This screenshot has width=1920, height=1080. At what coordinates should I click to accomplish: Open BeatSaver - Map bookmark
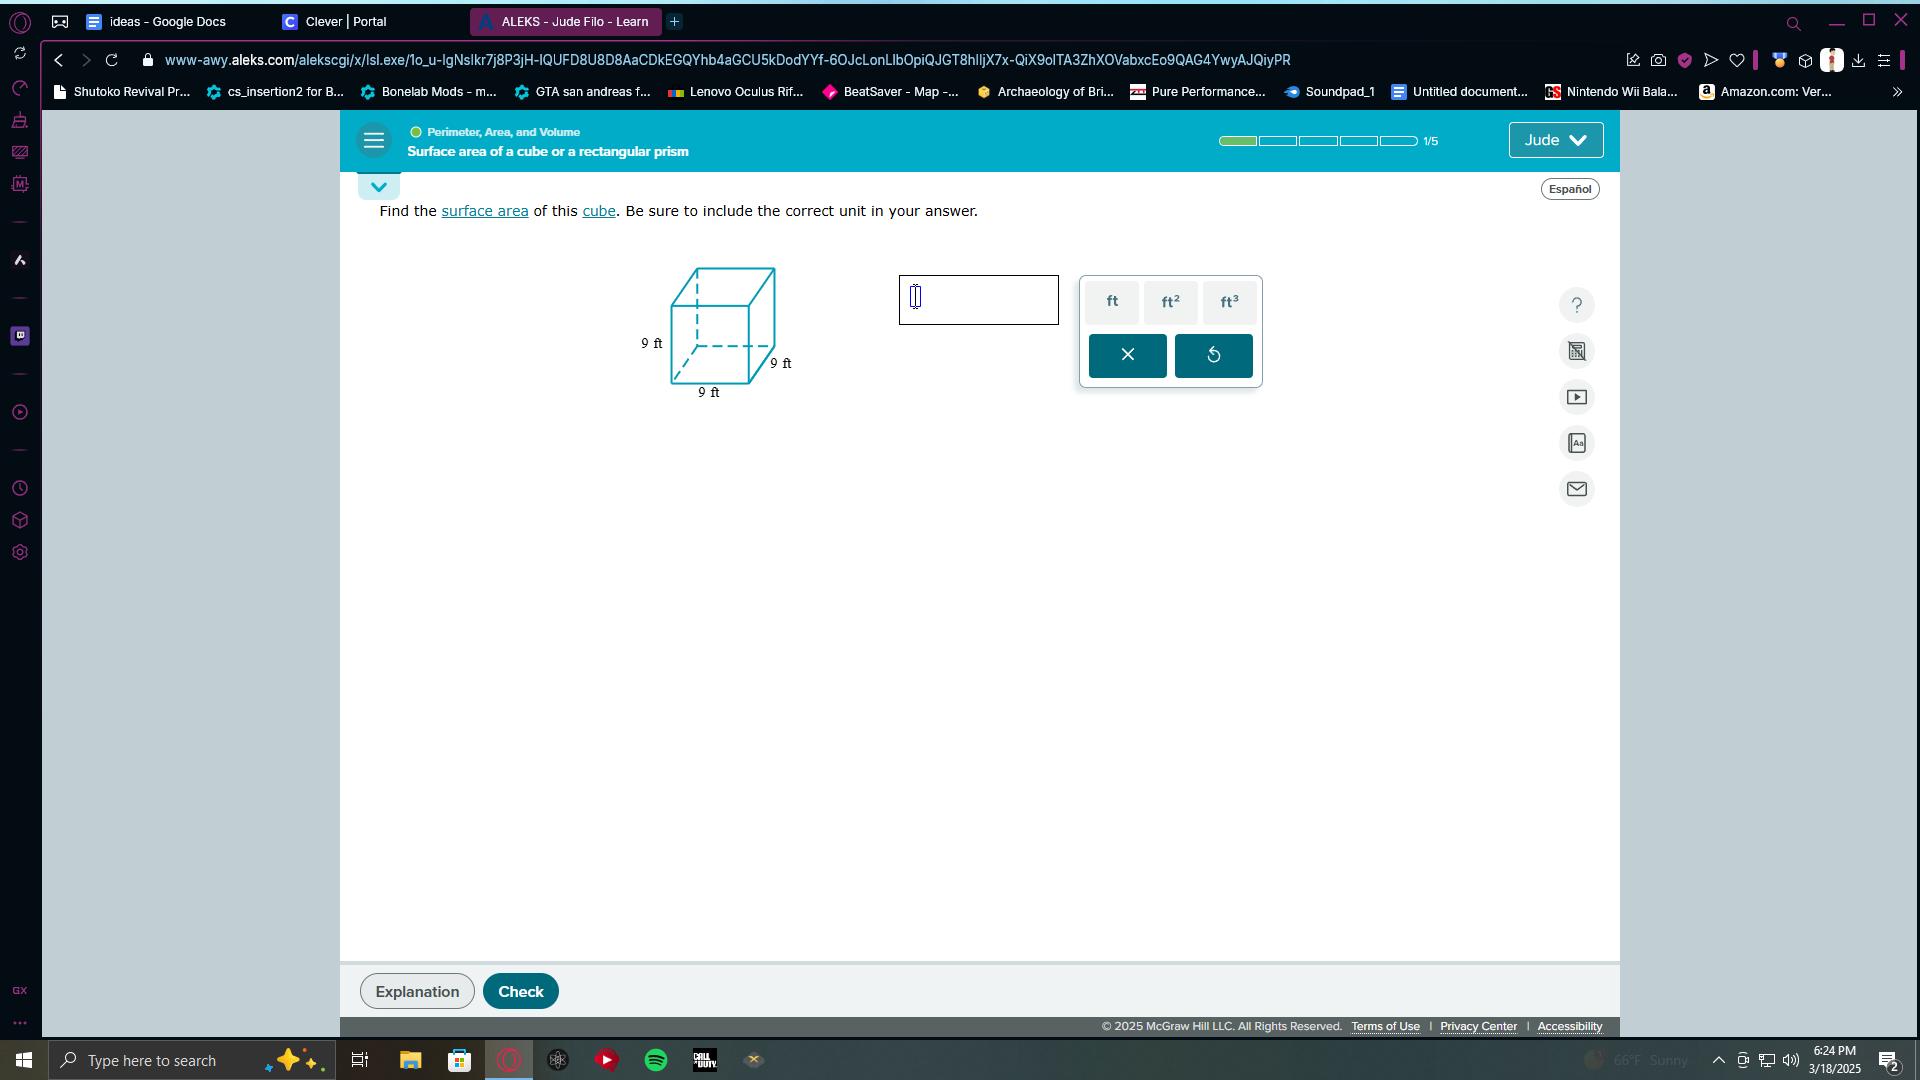pos(890,92)
